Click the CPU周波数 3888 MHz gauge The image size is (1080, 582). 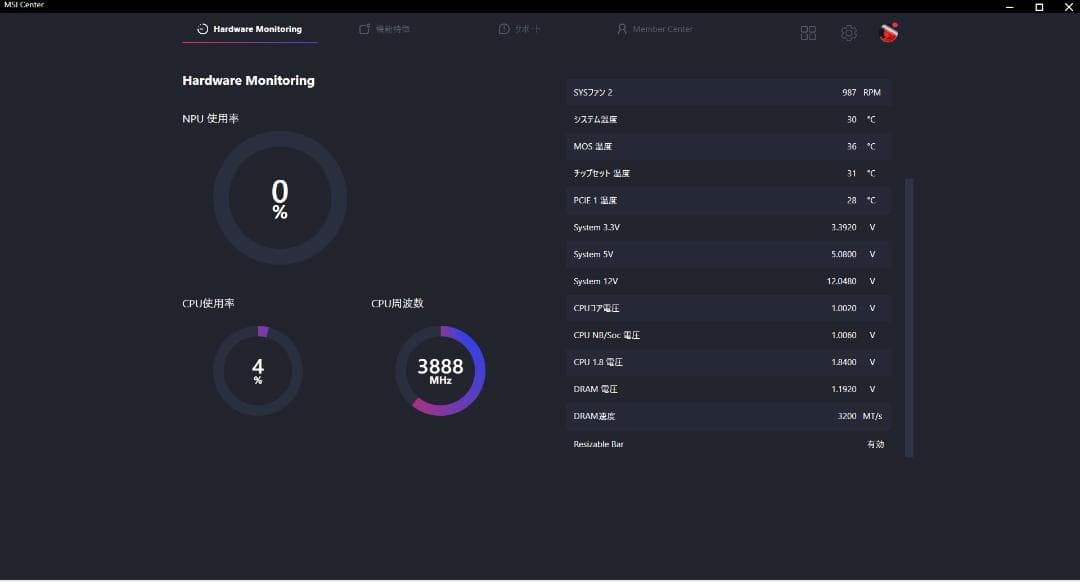click(x=440, y=371)
